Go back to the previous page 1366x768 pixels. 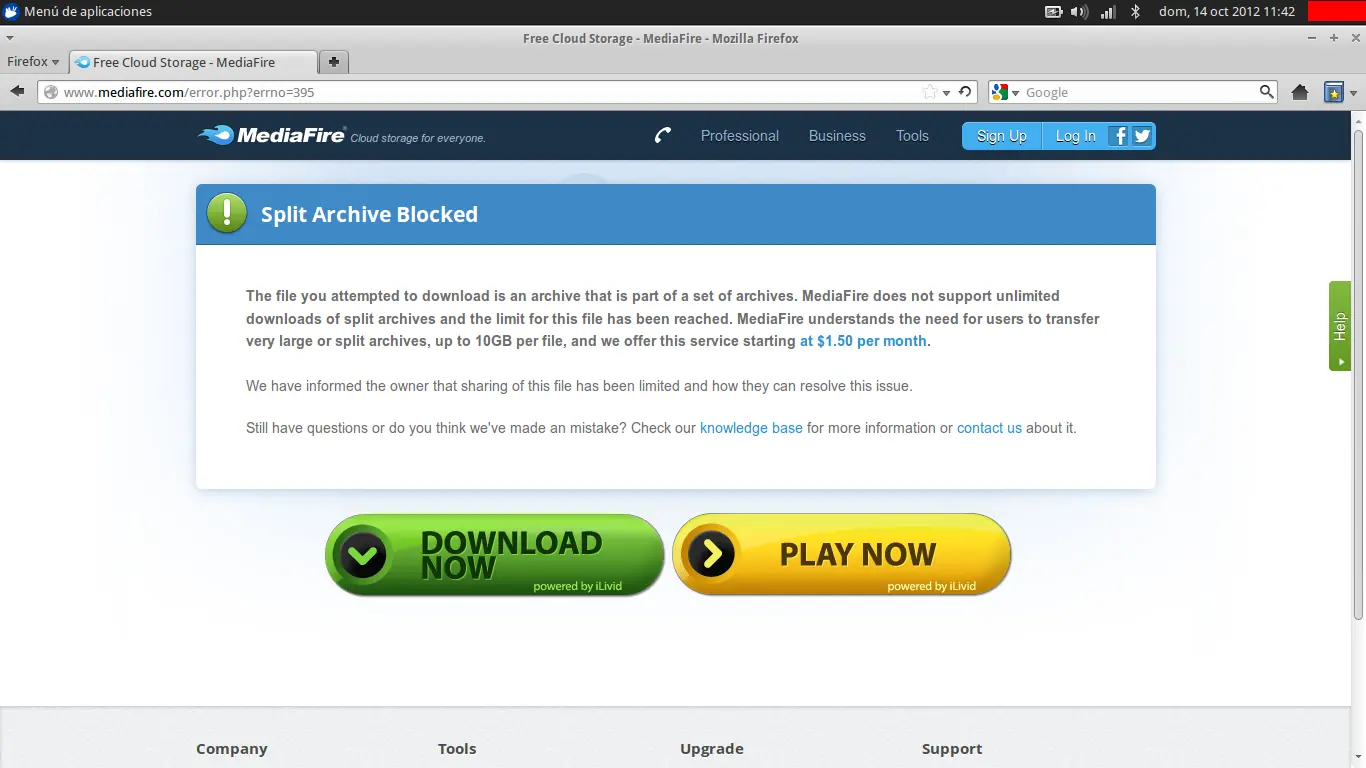[17, 92]
